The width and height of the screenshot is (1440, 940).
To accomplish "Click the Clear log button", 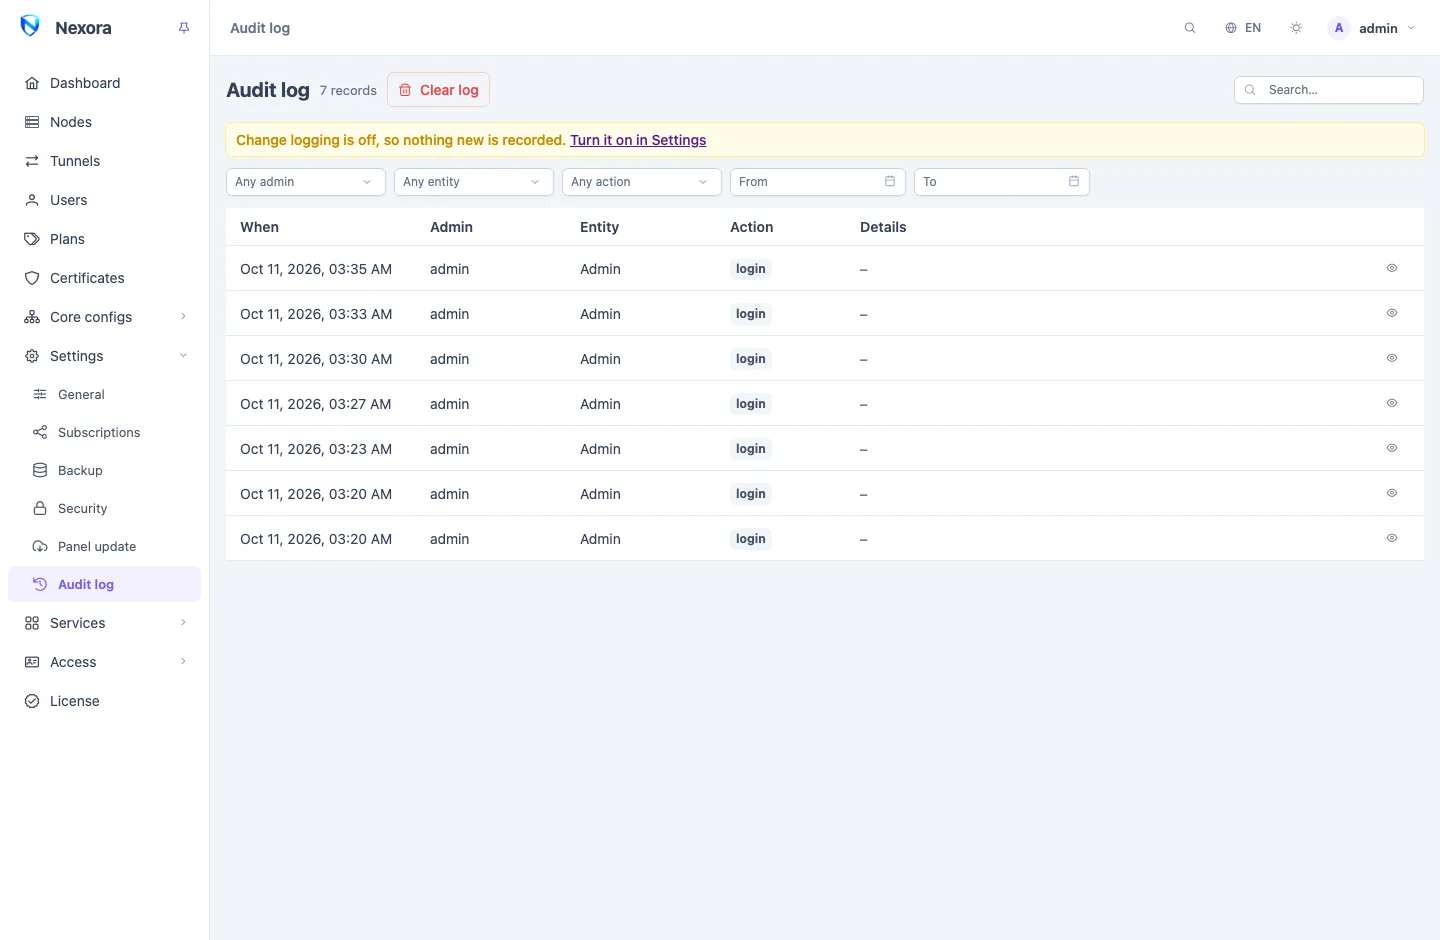I will point(438,90).
